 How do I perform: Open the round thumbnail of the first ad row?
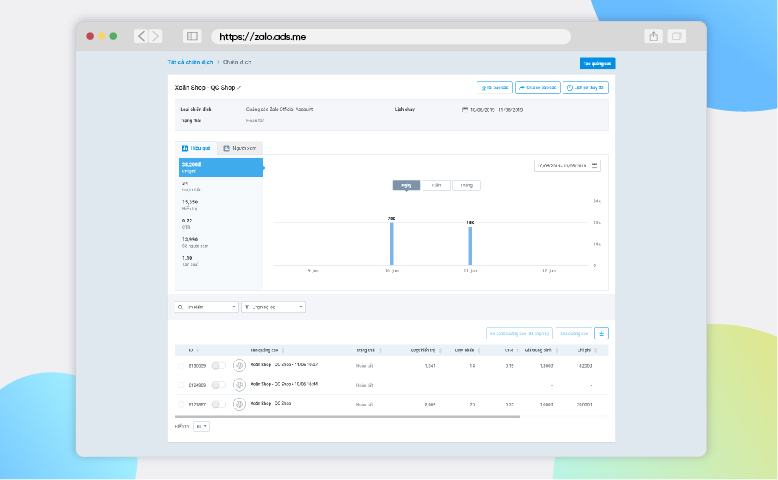pos(239,366)
